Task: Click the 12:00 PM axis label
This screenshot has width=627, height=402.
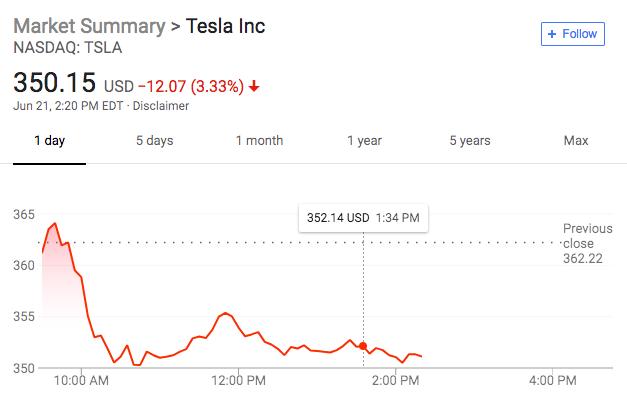Action: pyautogui.click(x=240, y=381)
